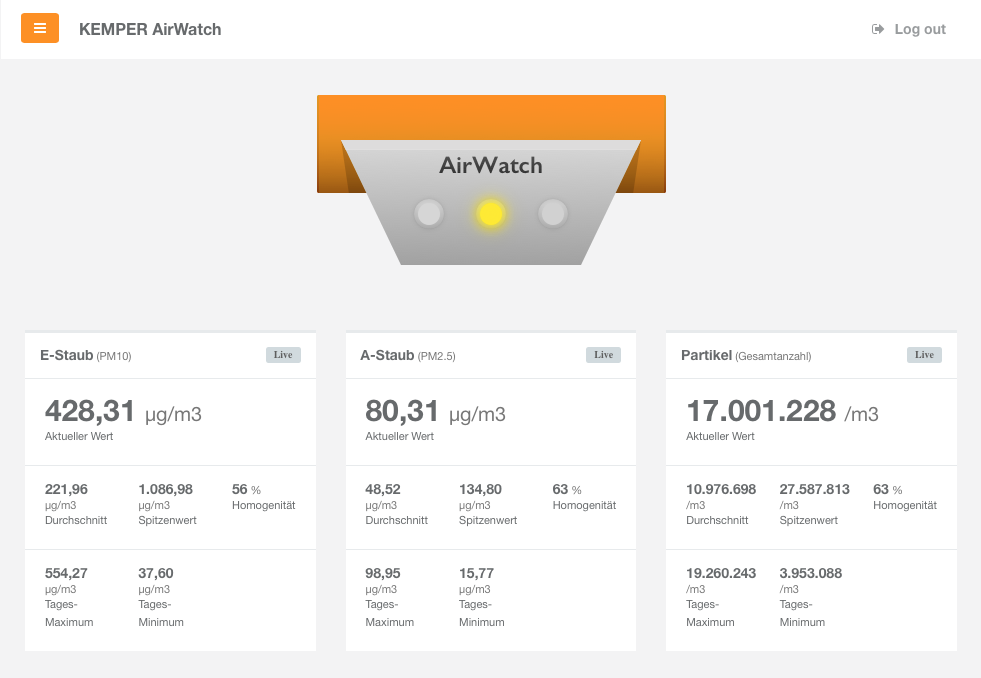Click the yellow center LED on AirWatch
Viewport: 981px width, 678px height.
click(490, 213)
